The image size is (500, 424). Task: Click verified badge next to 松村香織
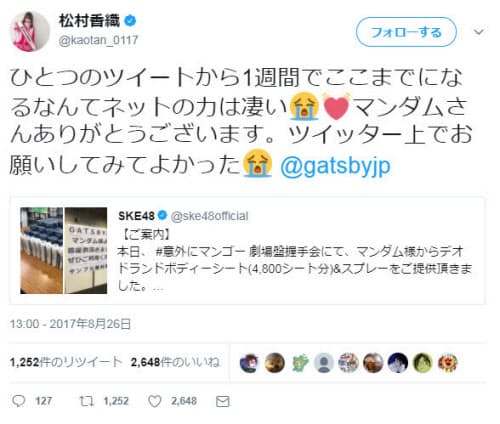click(x=130, y=21)
